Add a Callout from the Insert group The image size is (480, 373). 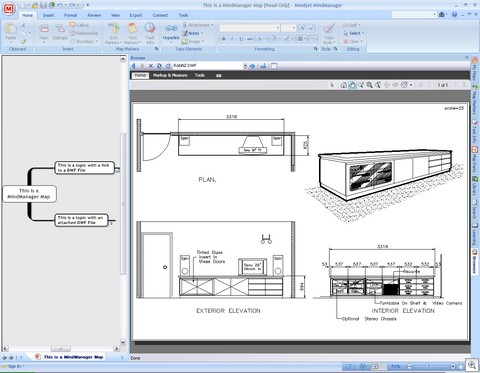click(79, 25)
